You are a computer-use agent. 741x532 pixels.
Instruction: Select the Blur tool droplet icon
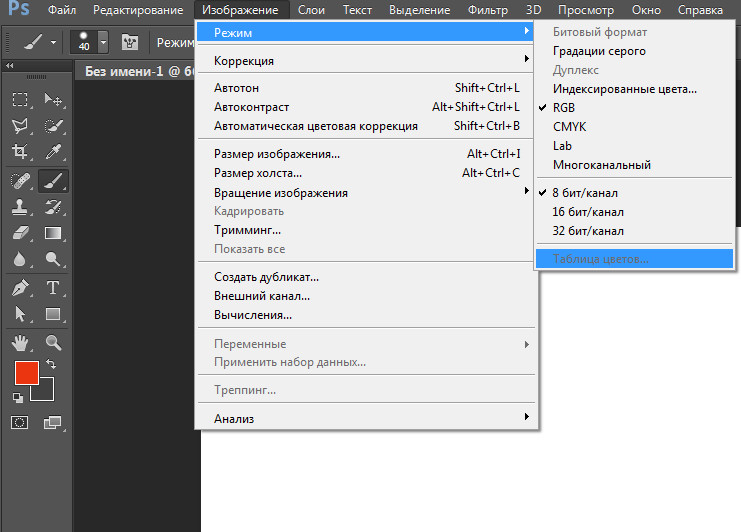click(20, 259)
